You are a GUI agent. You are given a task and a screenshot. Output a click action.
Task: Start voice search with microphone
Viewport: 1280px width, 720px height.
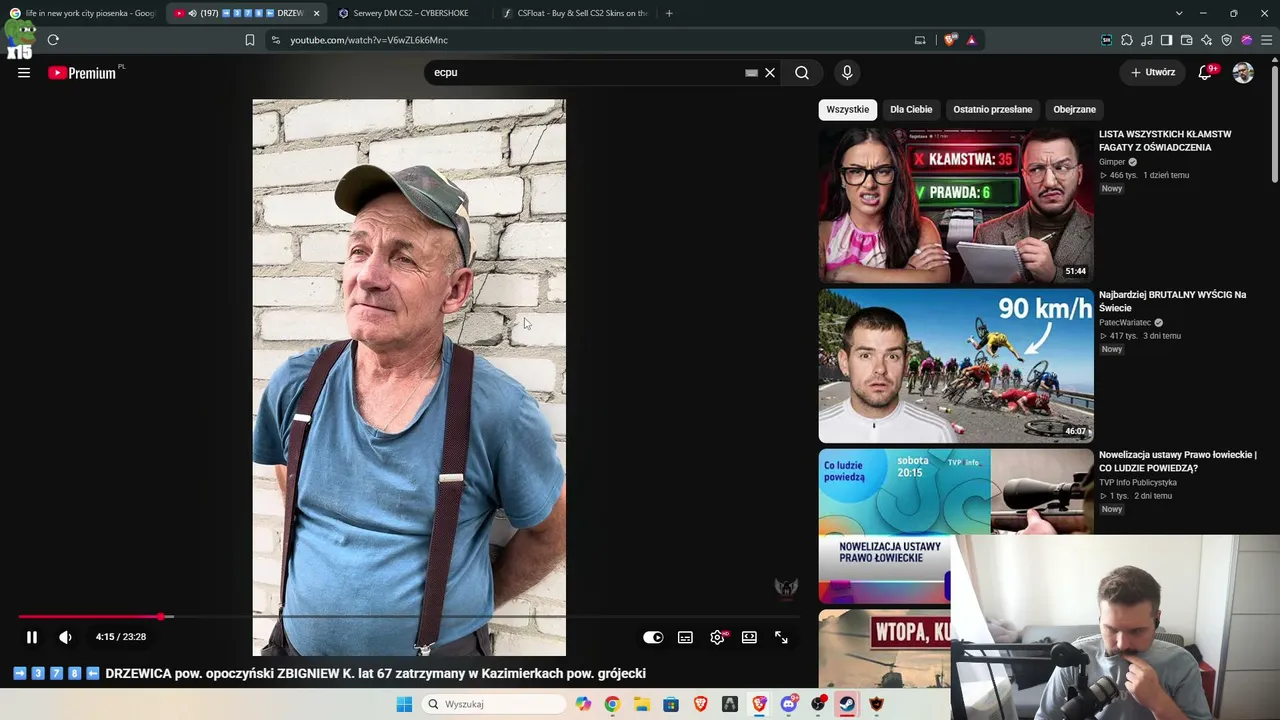[x=847, y=72]
